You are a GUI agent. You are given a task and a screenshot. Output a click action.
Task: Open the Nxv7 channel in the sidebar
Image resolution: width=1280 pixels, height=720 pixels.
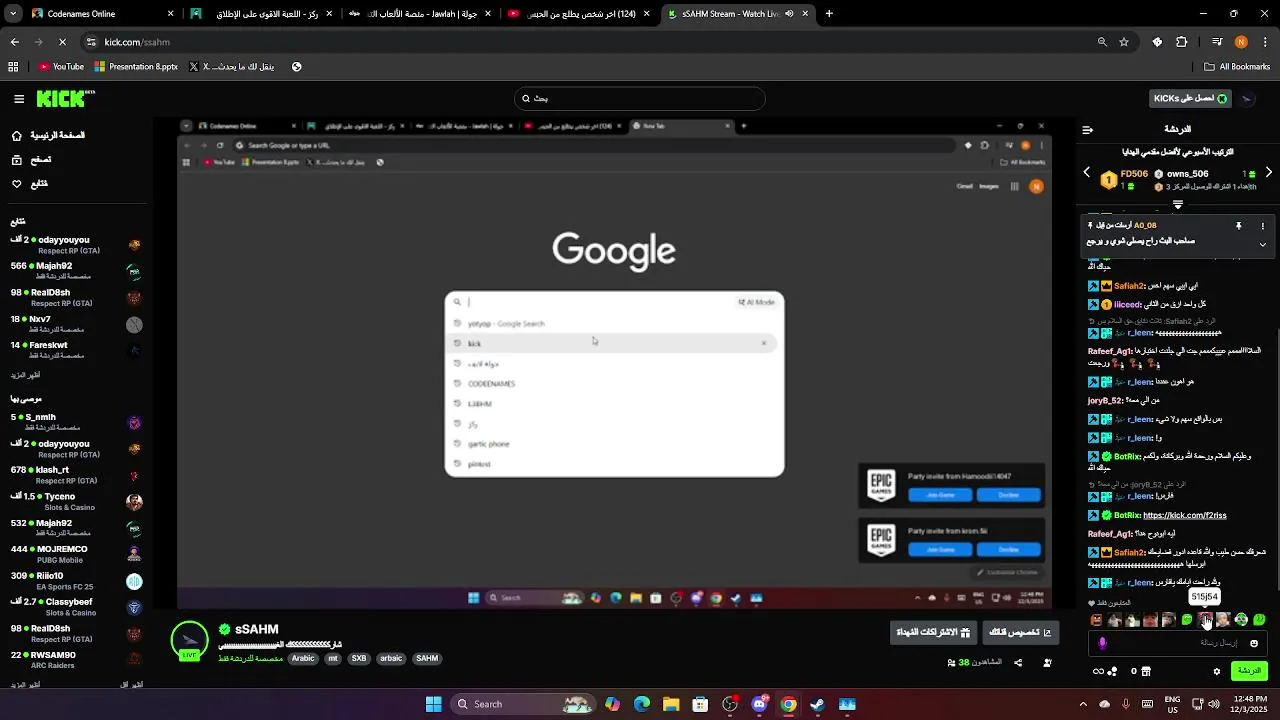click(x=75, y=324)
